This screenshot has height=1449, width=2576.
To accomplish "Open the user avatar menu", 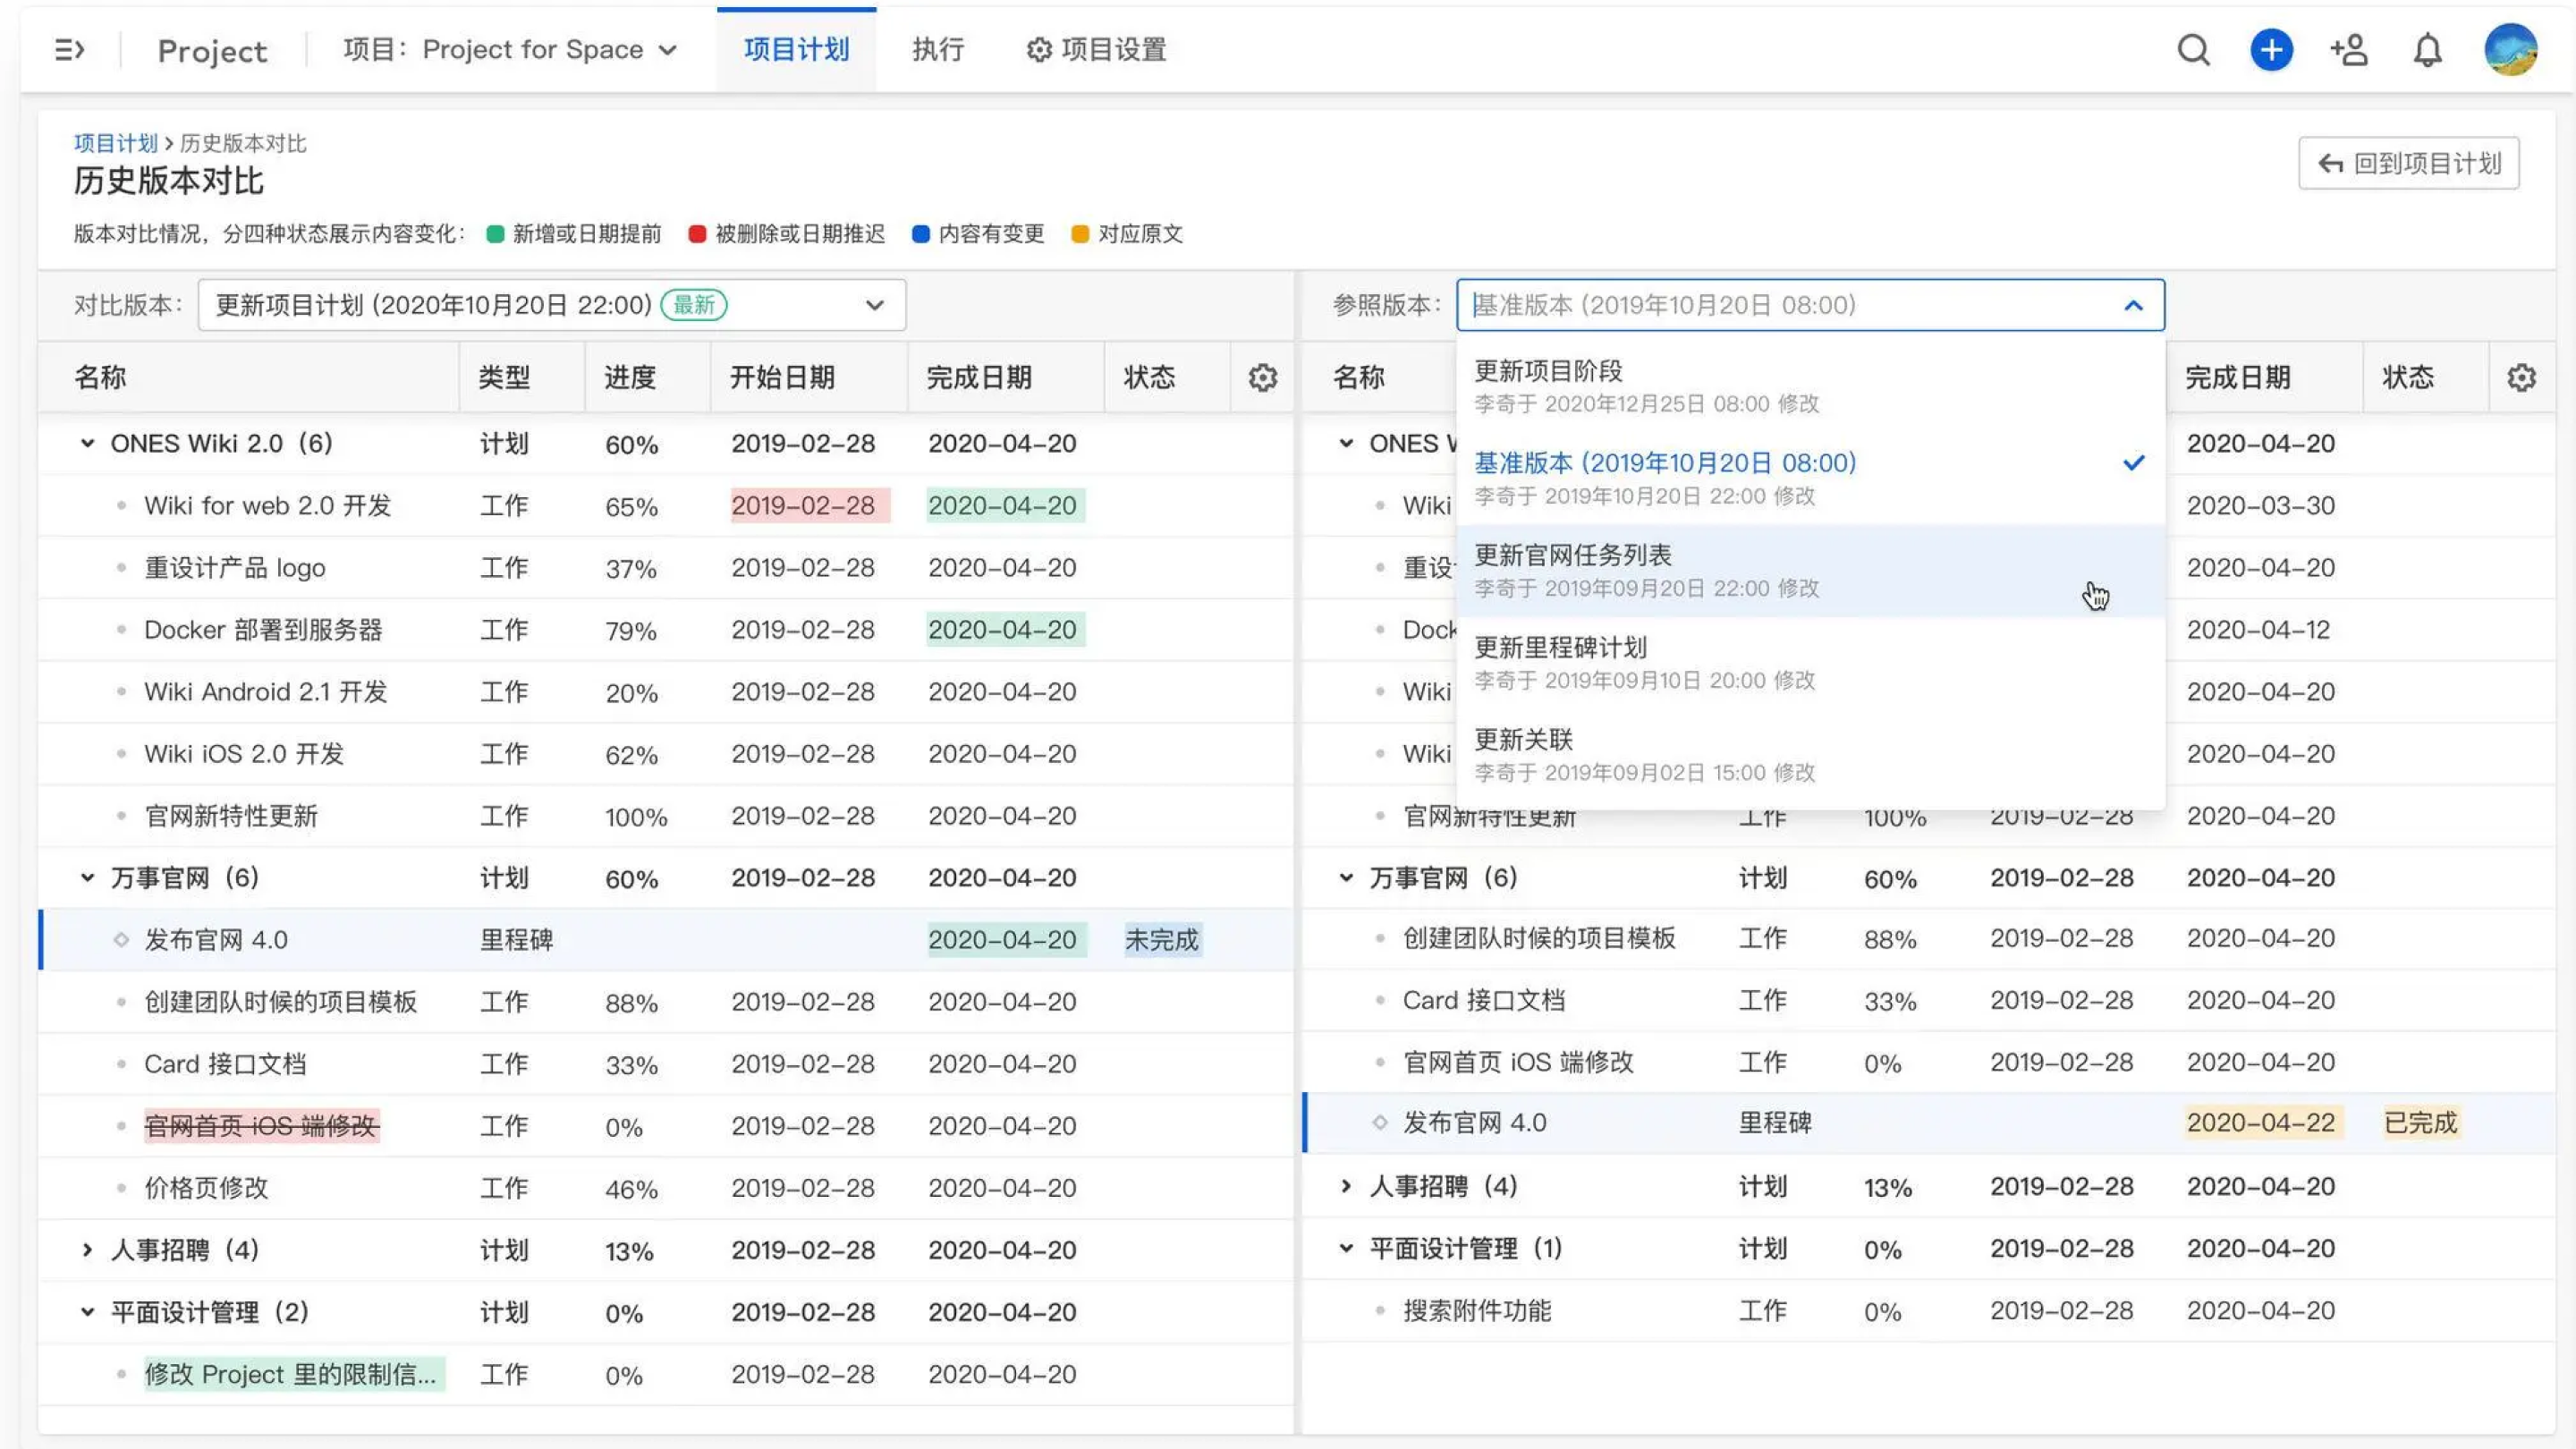I will [2510, 50].
